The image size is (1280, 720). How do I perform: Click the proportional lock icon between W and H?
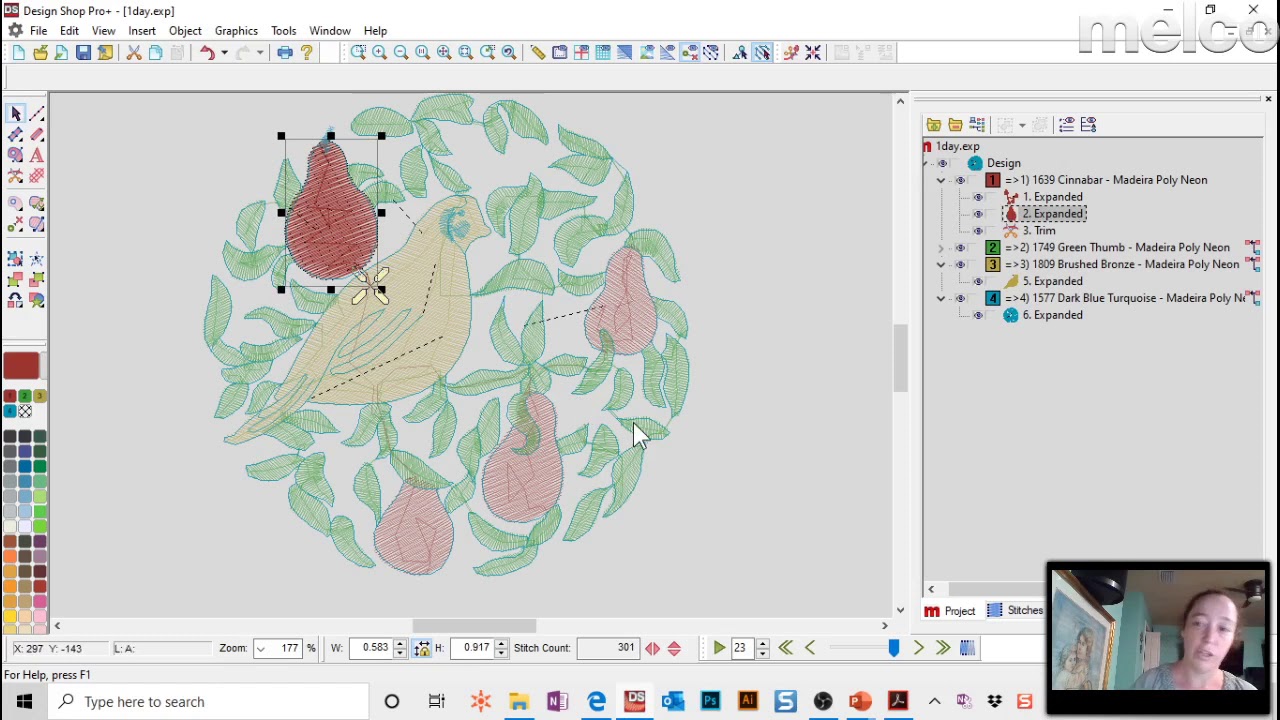point(422,649)
